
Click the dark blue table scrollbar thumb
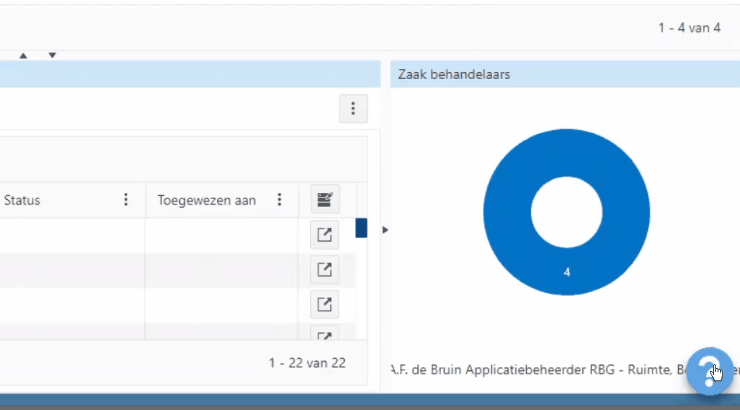[x=361, y=228]
